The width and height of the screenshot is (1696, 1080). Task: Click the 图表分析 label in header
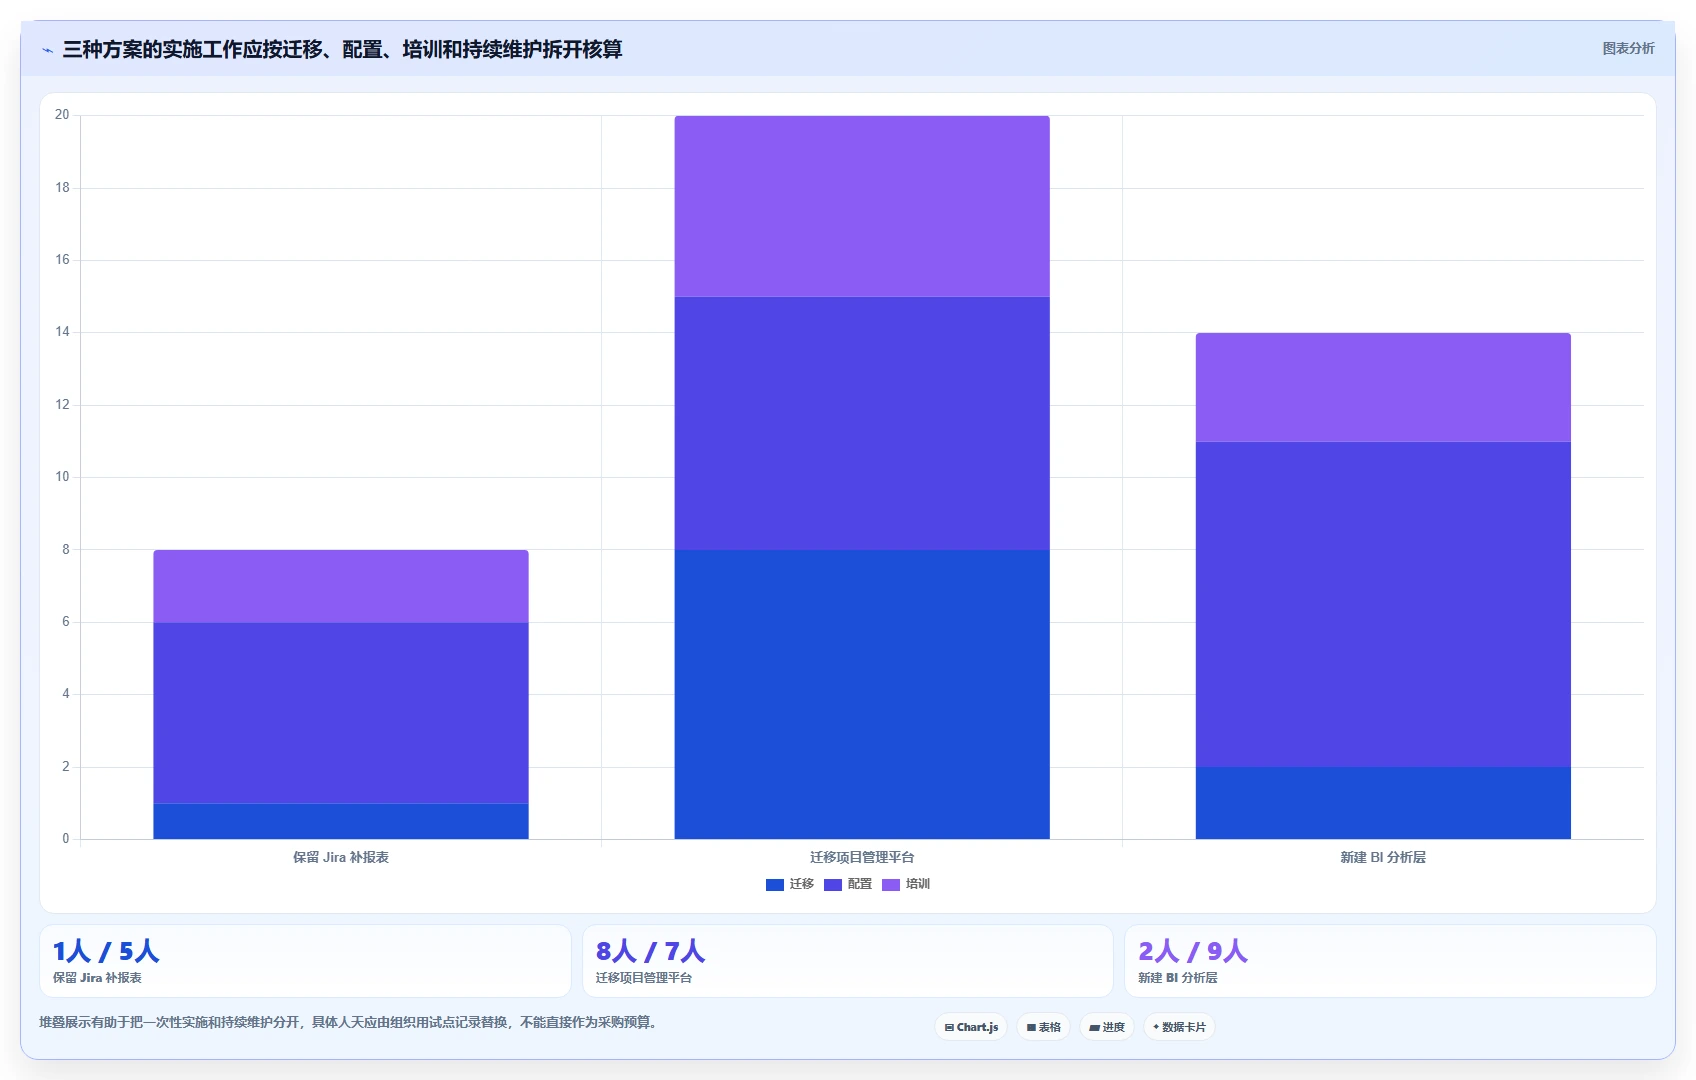tap(1628, 48)
